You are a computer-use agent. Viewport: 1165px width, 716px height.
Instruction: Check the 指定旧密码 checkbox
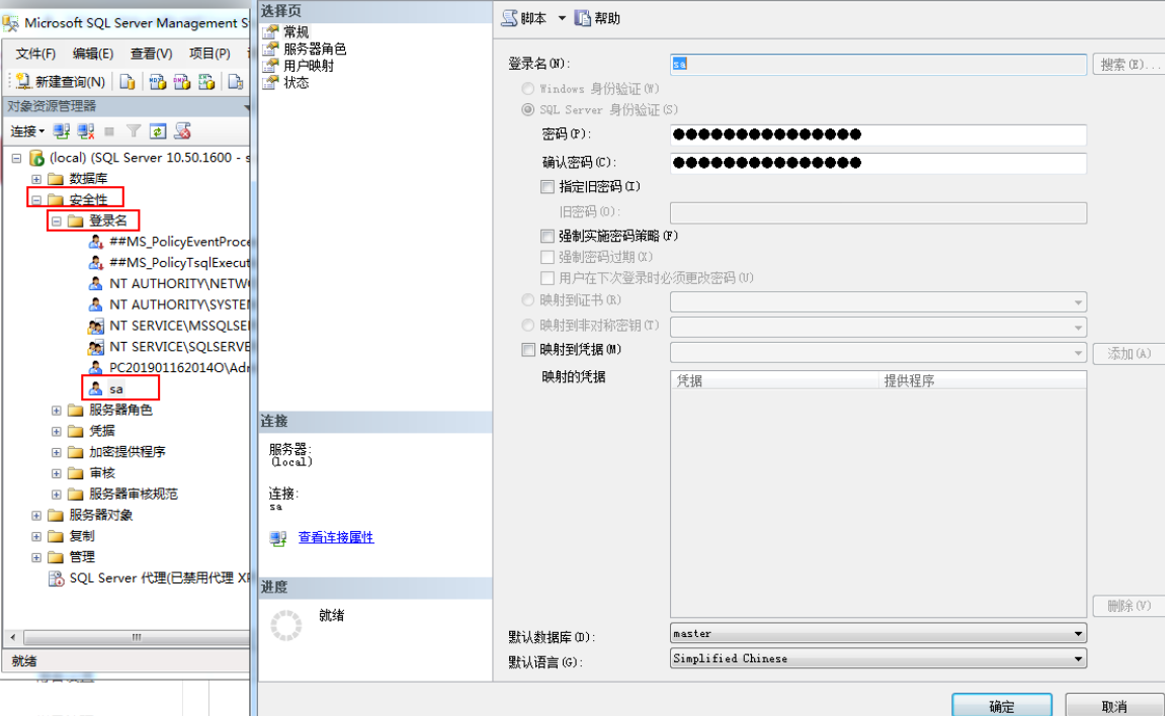[x=548, y=186]
